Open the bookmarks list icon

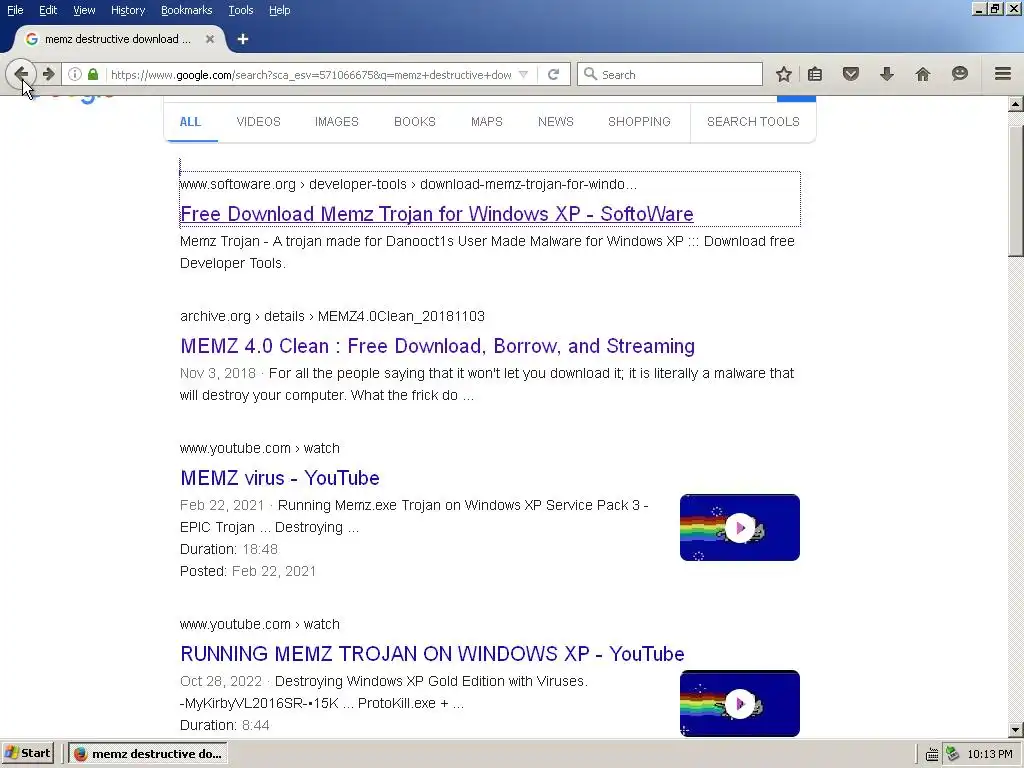815,74
